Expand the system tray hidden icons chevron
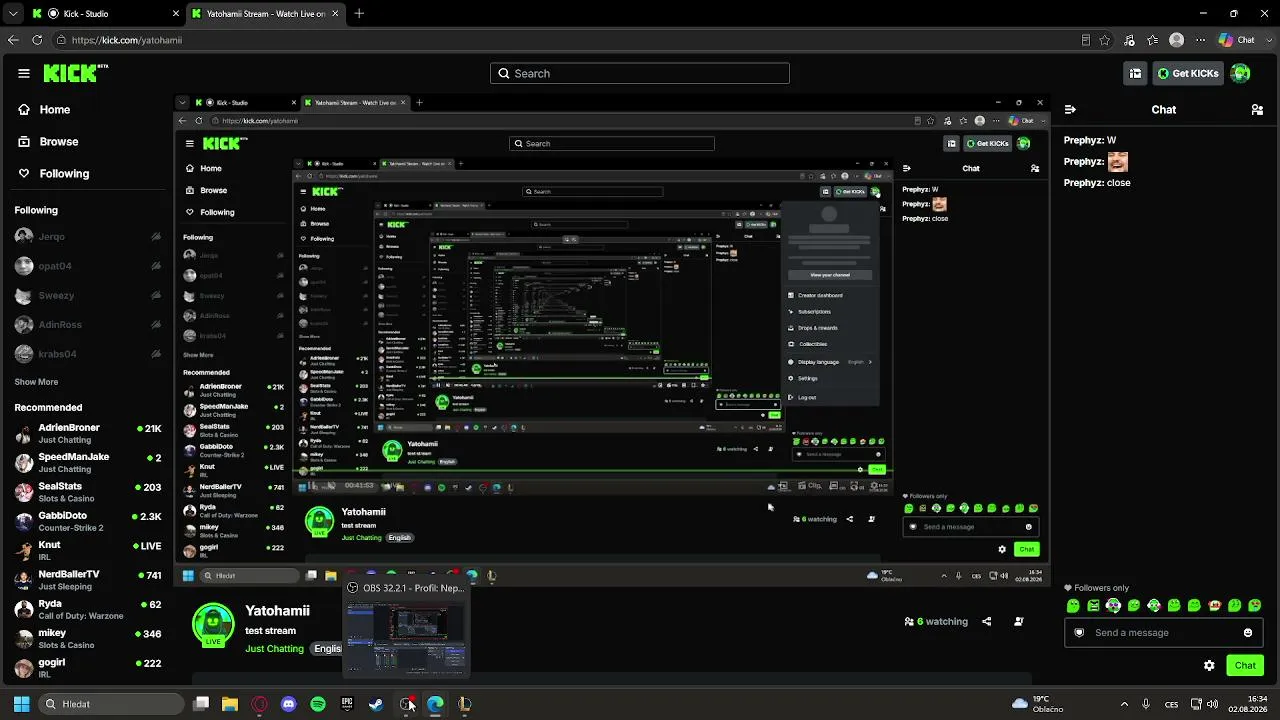This screenshot has width=1280, height=720. pyautogui.click(x=1124, y=704)
